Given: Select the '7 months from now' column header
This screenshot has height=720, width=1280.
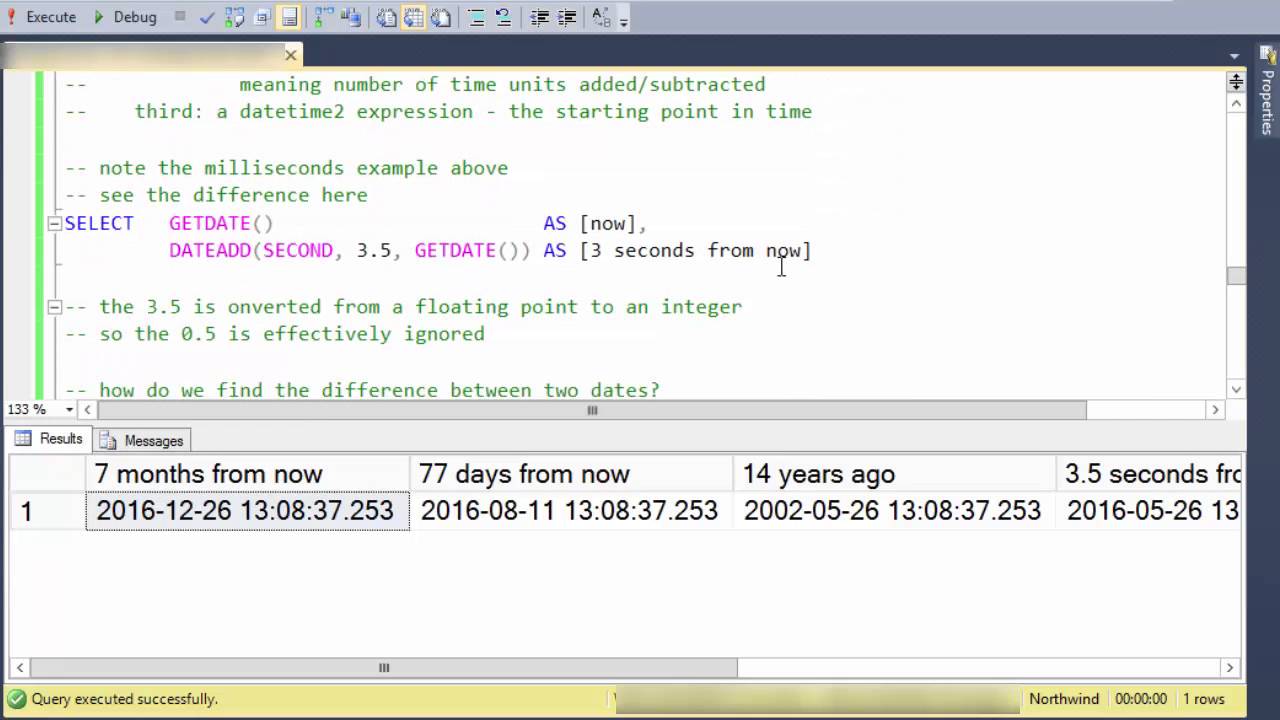Looking at the screenshot, I should [x=247, y=474].
